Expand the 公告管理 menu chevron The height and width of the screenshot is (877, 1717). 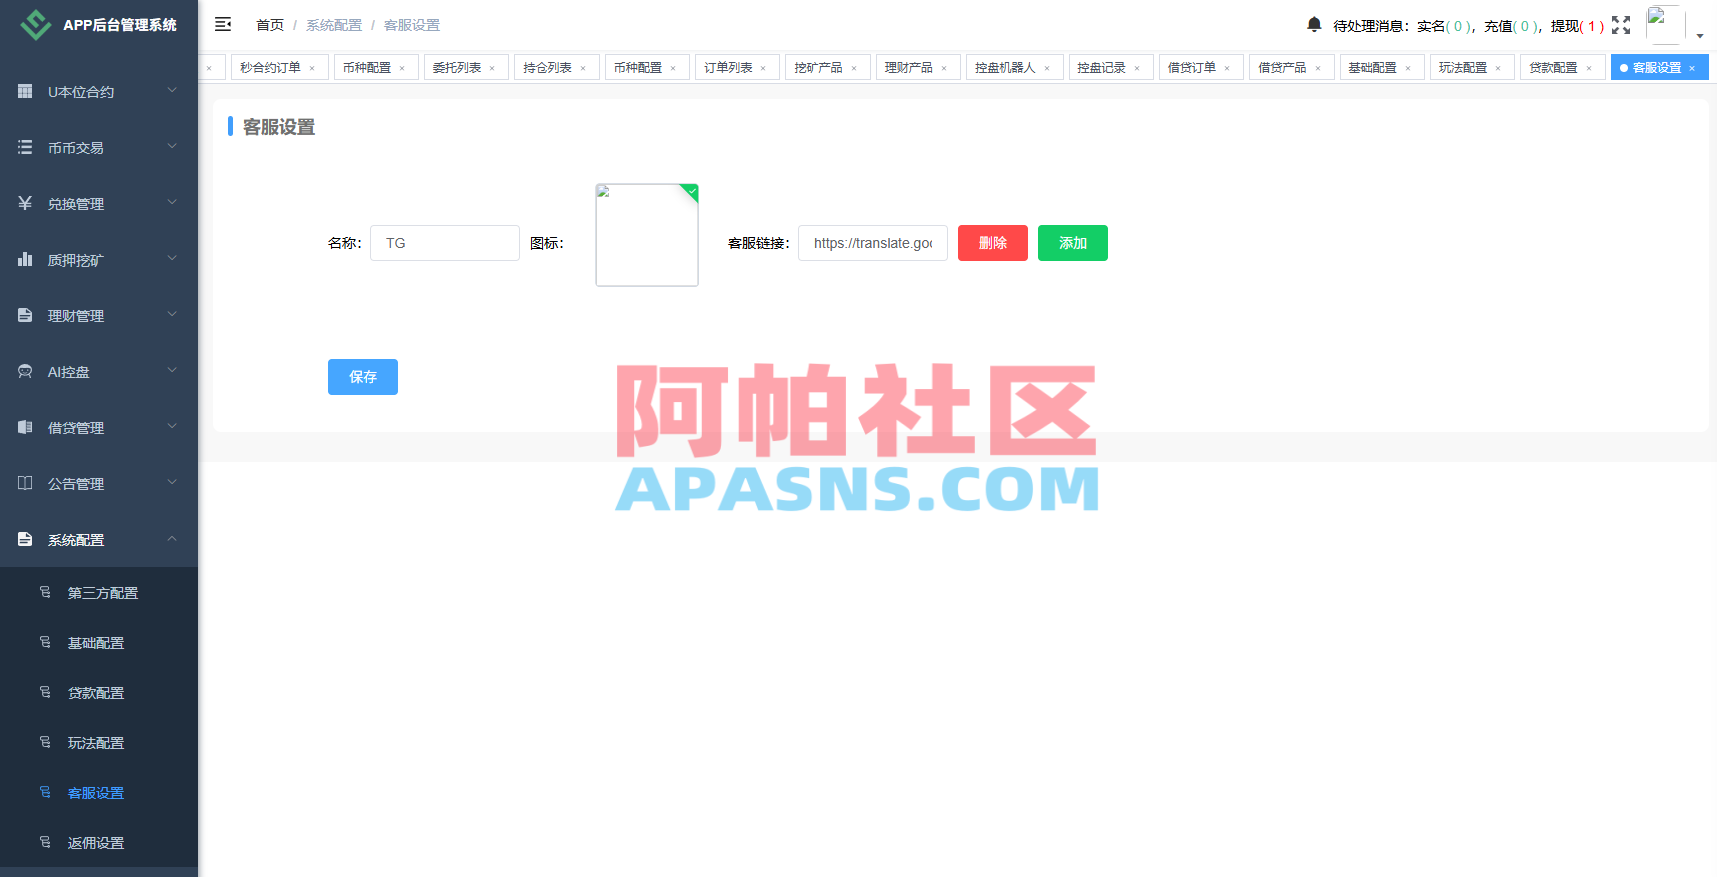(x=172, y=483)
